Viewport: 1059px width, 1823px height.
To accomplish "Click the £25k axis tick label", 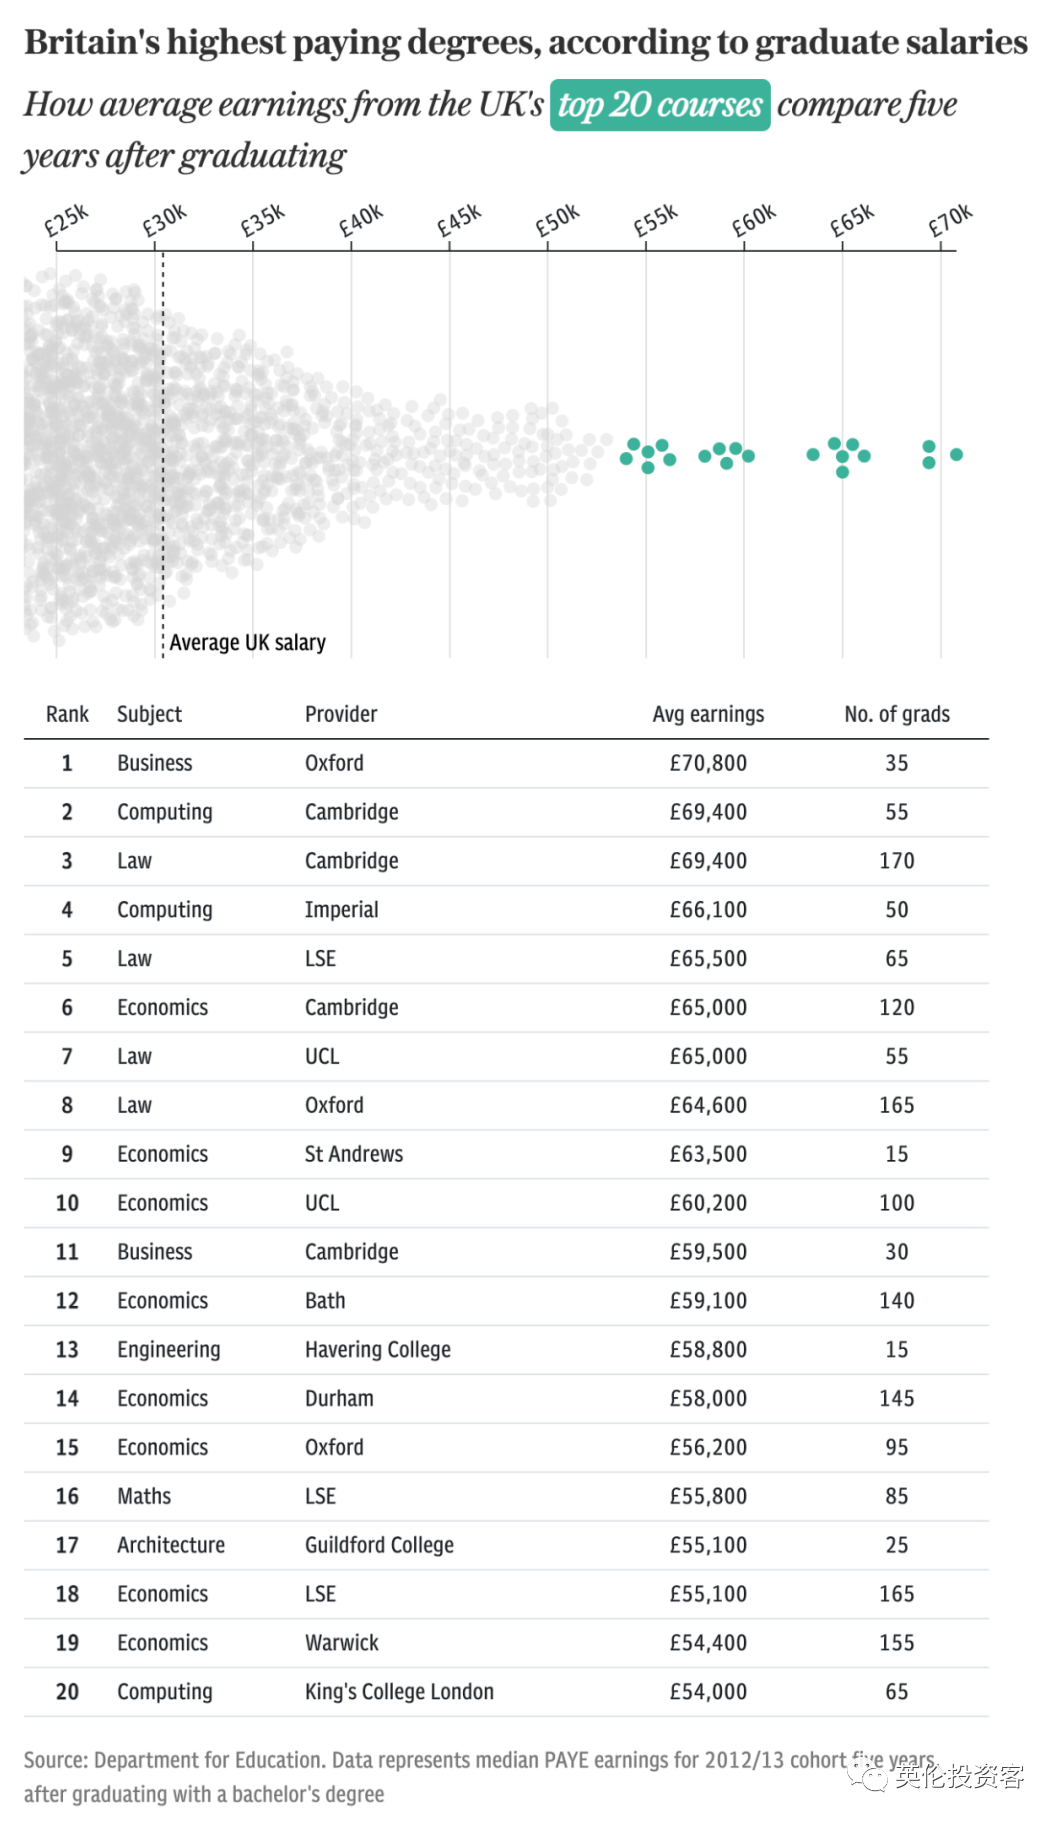I will pos(66,221).
